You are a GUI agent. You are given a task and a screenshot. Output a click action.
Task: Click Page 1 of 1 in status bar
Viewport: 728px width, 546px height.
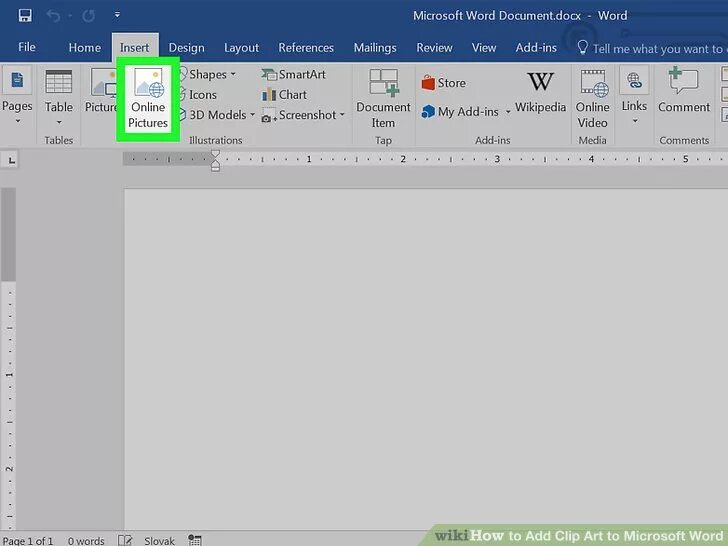point(28,541)
